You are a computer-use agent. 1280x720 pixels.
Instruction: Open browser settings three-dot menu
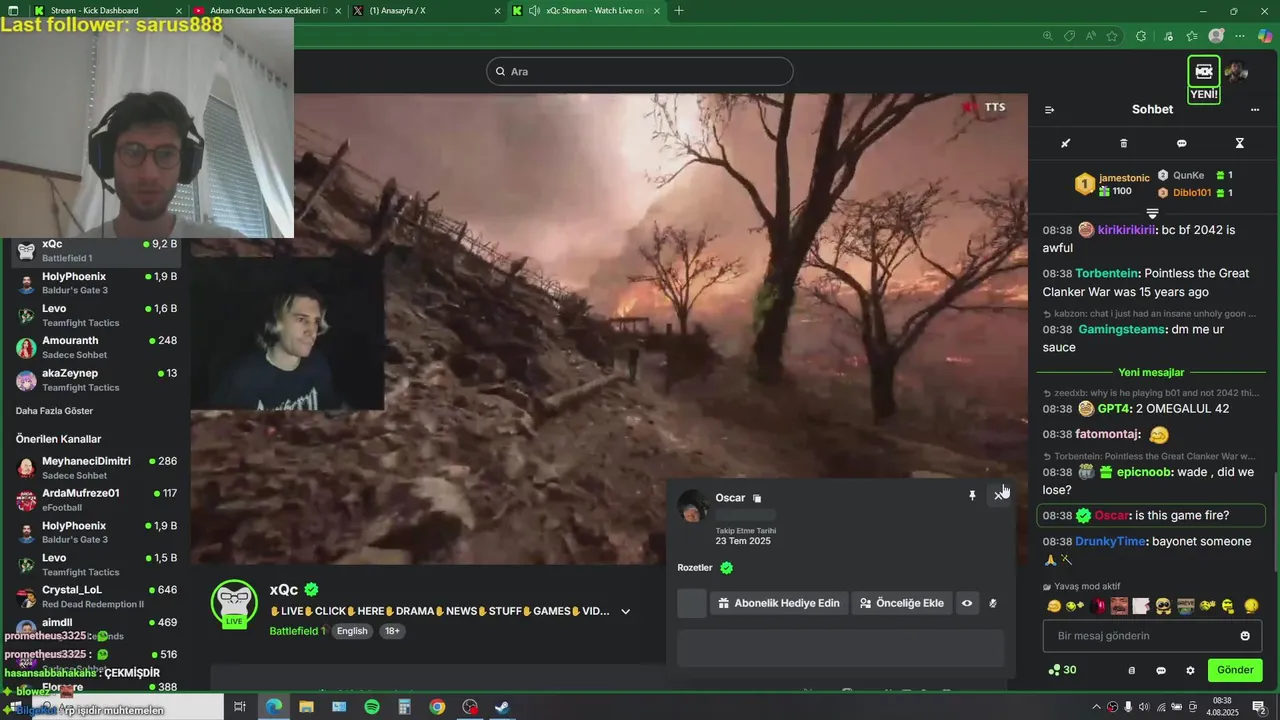pyautogui.click(x=1240, y=36)
